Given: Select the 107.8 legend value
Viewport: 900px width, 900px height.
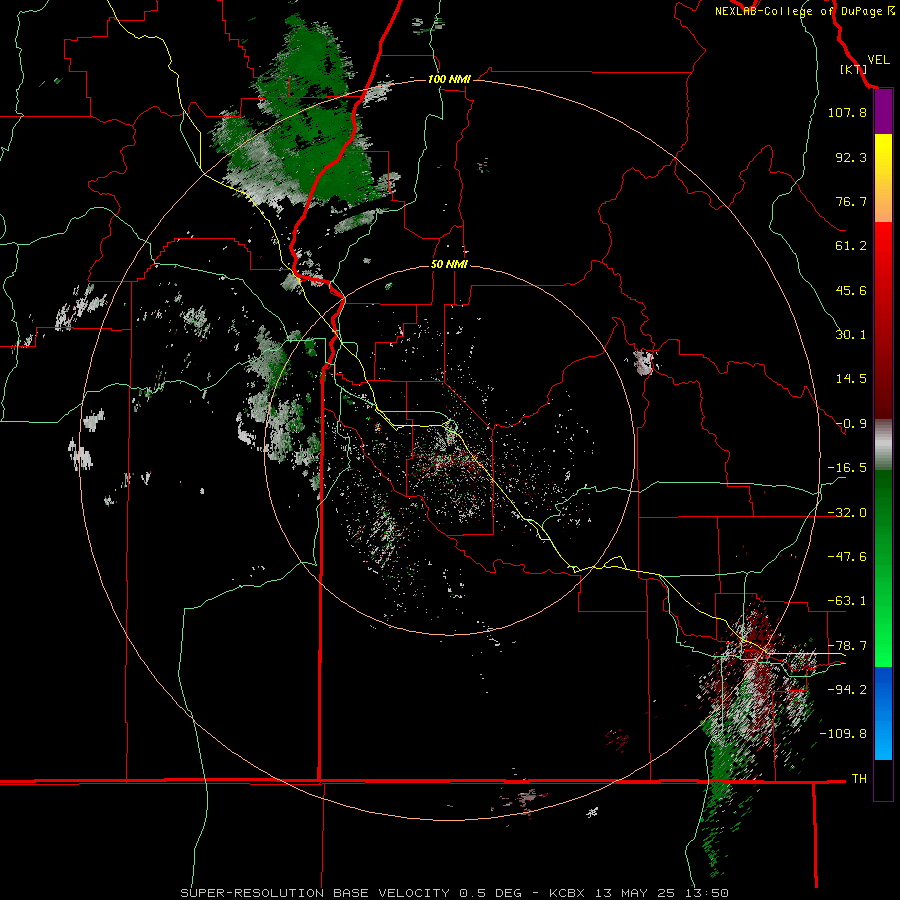Looking at the screenshot, I should 847,112.
